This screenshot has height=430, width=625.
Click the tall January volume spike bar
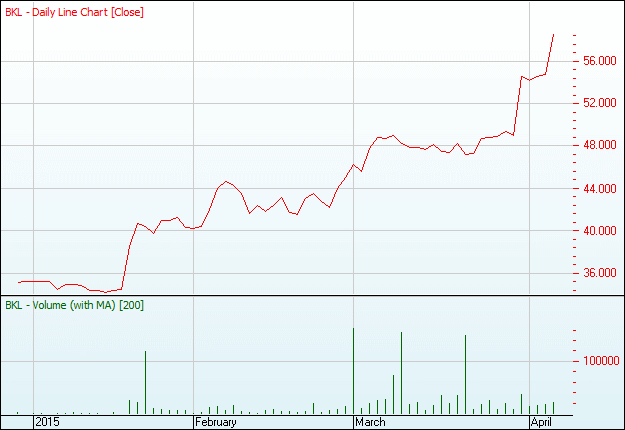[x=145, y=382]
